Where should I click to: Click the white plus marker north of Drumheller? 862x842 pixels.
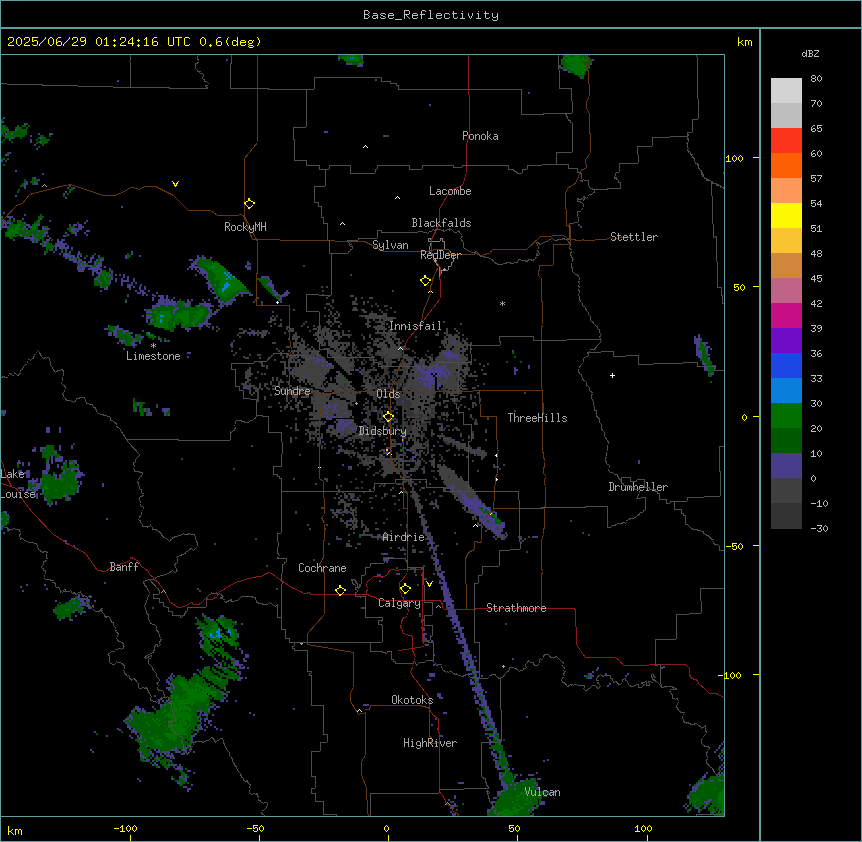click(x=612, y=375)
